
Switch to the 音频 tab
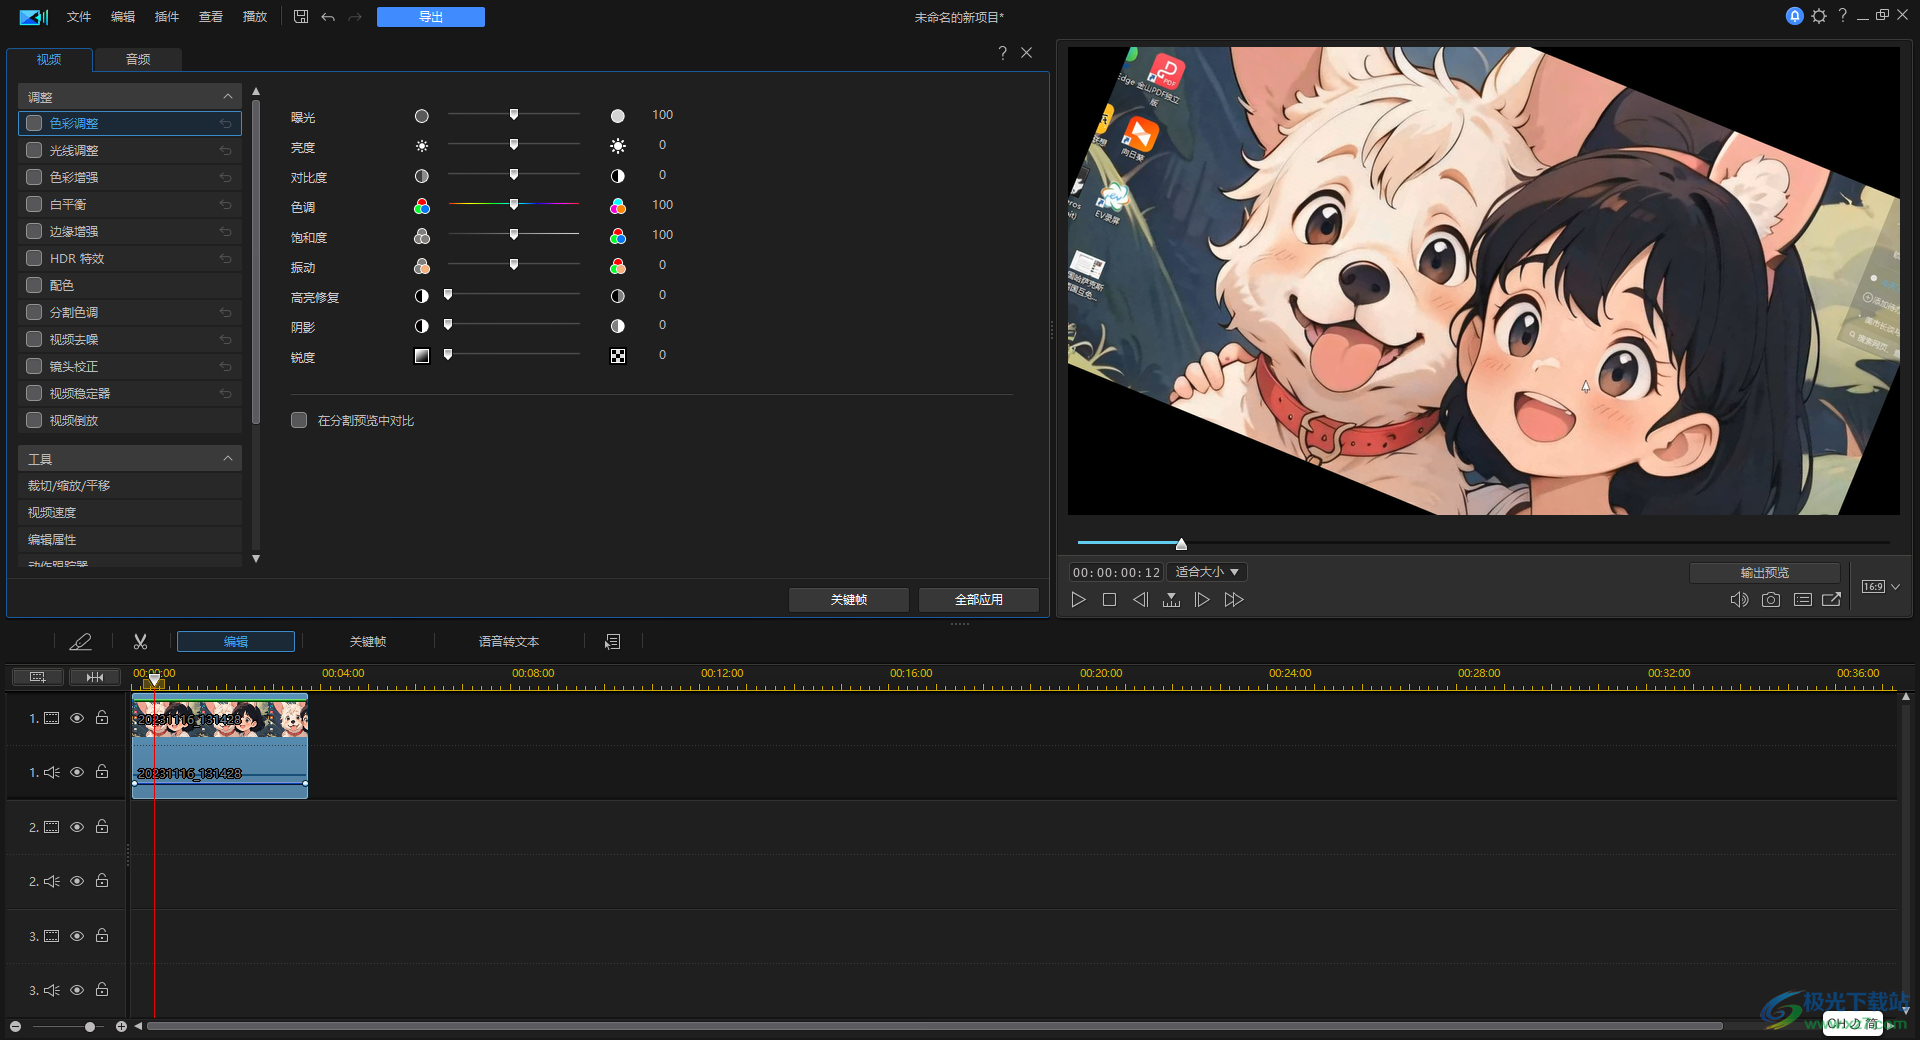coord(138,60)
